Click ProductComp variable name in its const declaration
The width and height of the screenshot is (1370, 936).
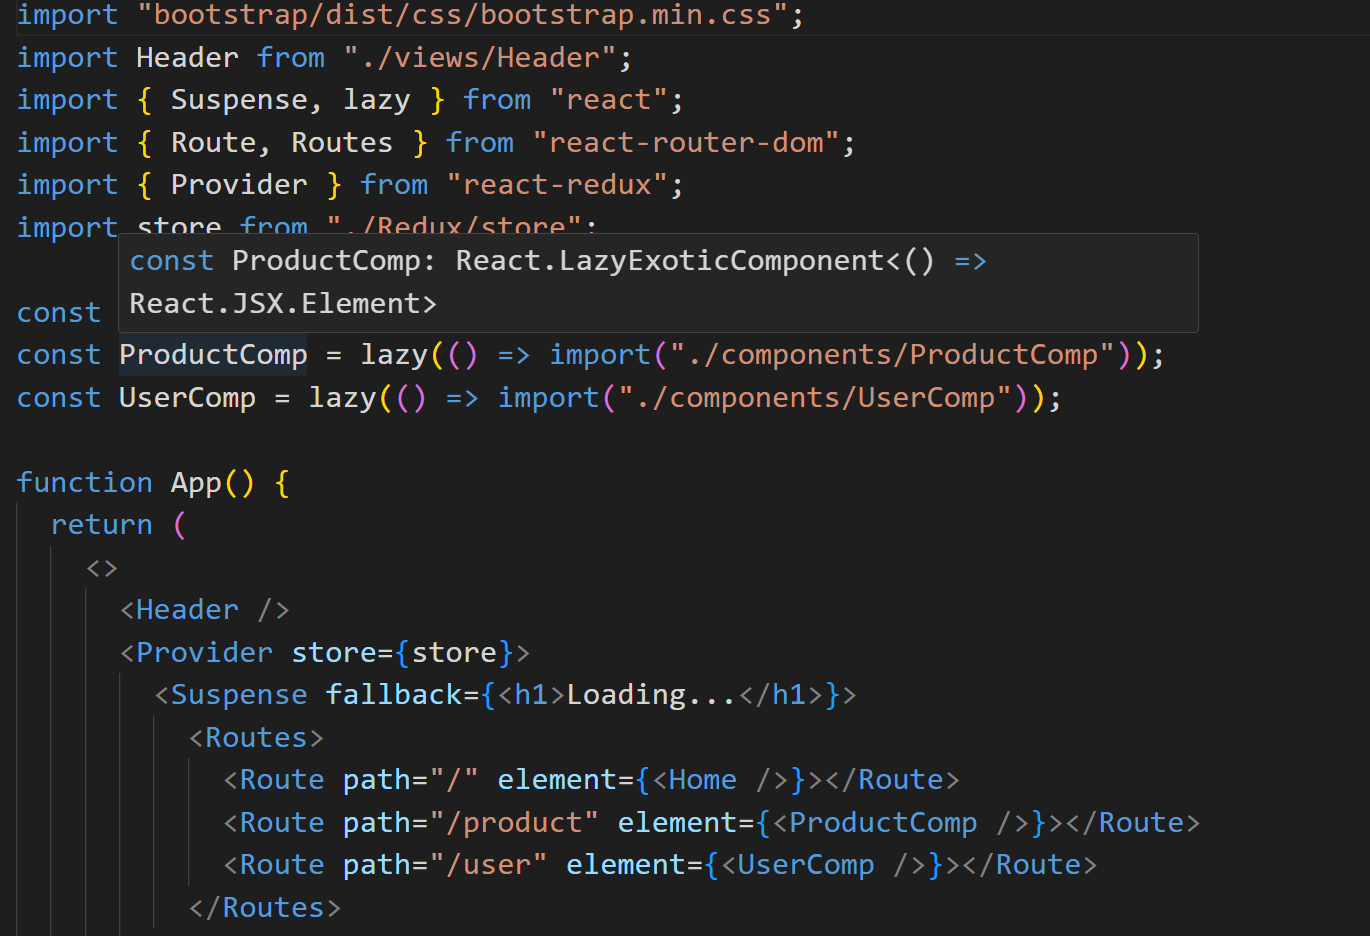click(x=213, y=355)
